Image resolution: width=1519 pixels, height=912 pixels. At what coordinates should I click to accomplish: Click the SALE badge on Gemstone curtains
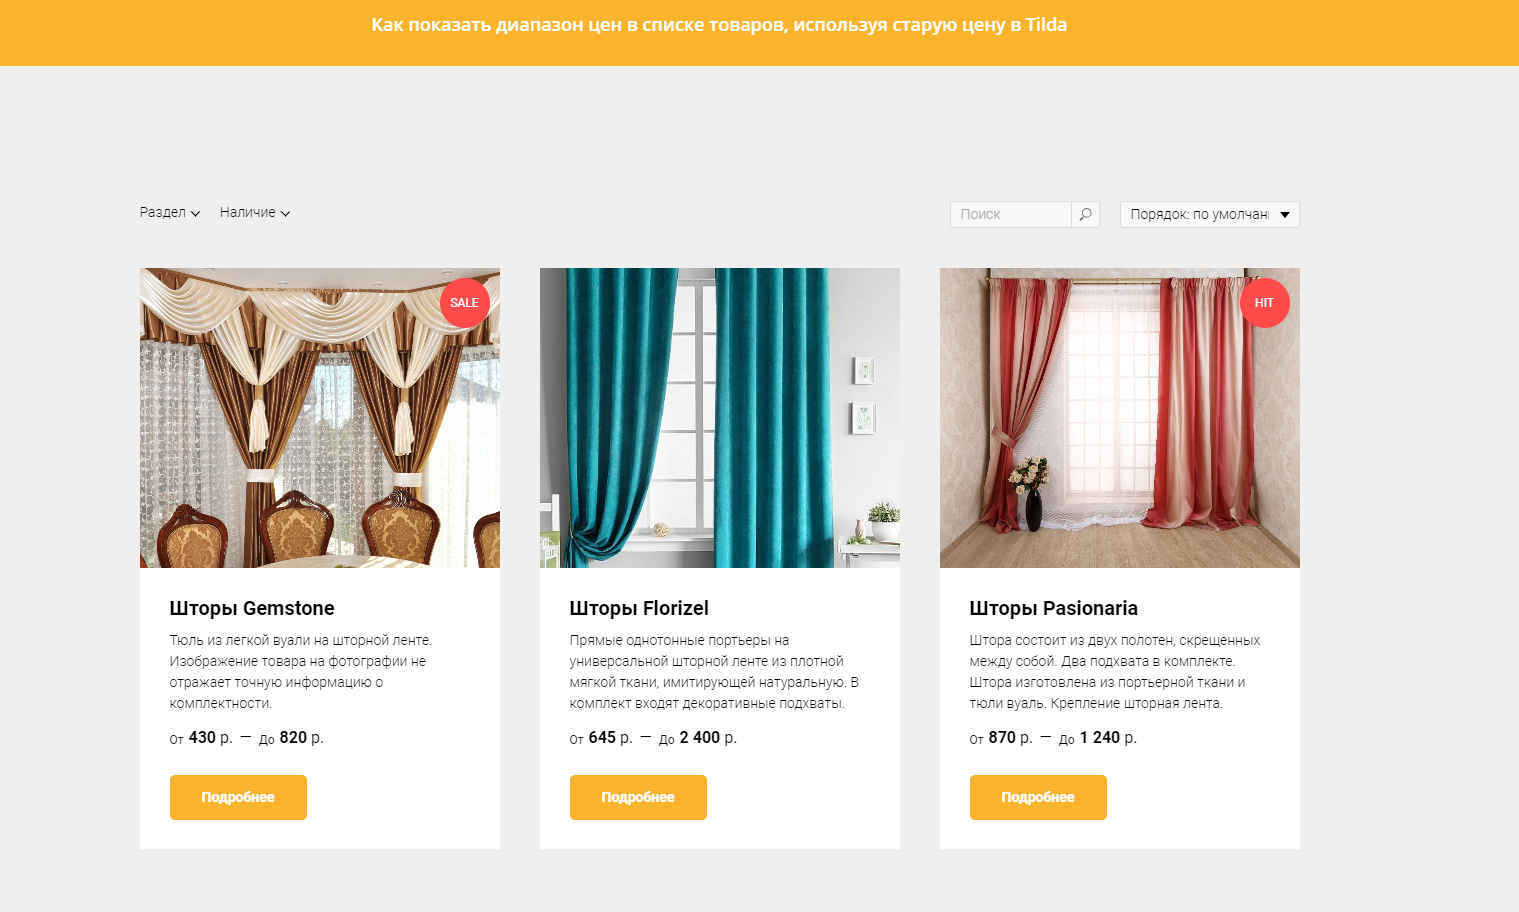point(464,303)
